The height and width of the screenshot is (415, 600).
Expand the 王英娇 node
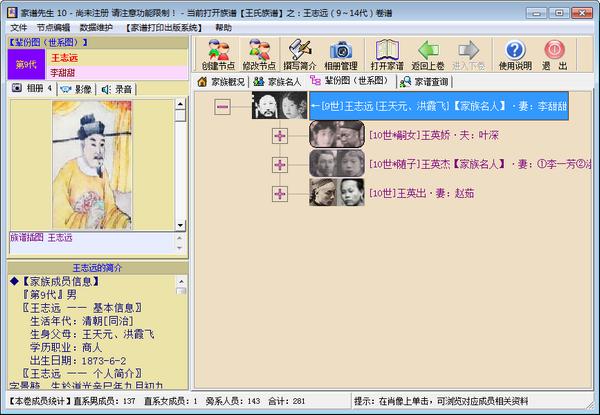point(280,136)
